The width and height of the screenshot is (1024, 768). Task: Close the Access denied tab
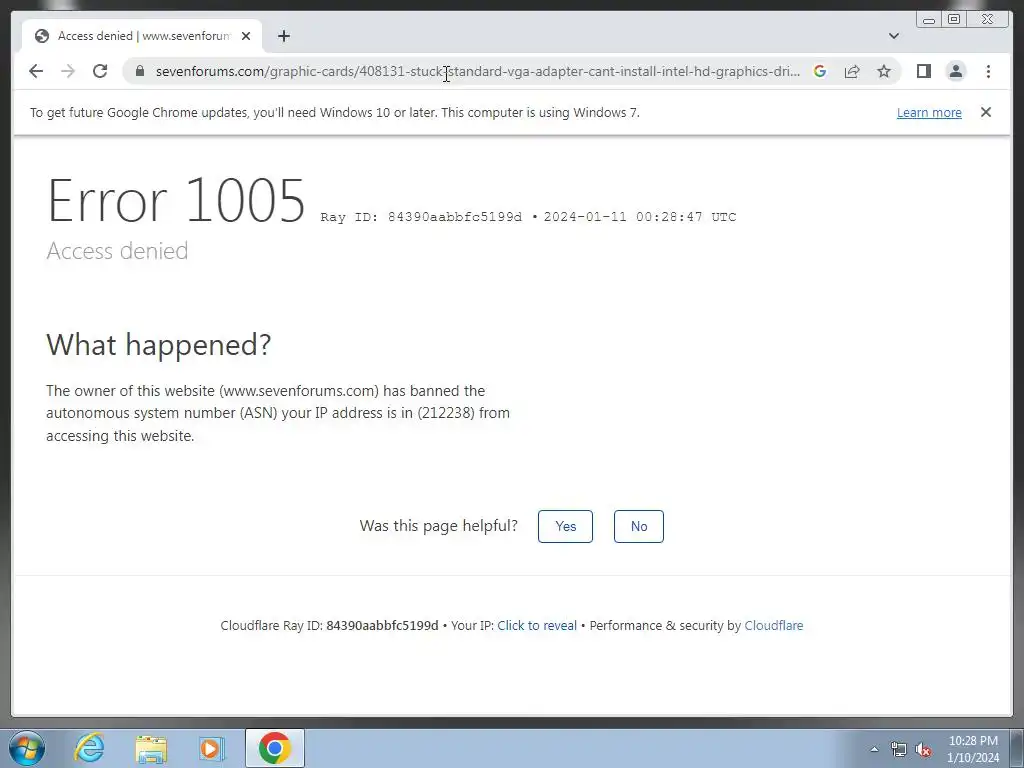tap(246, 36)
